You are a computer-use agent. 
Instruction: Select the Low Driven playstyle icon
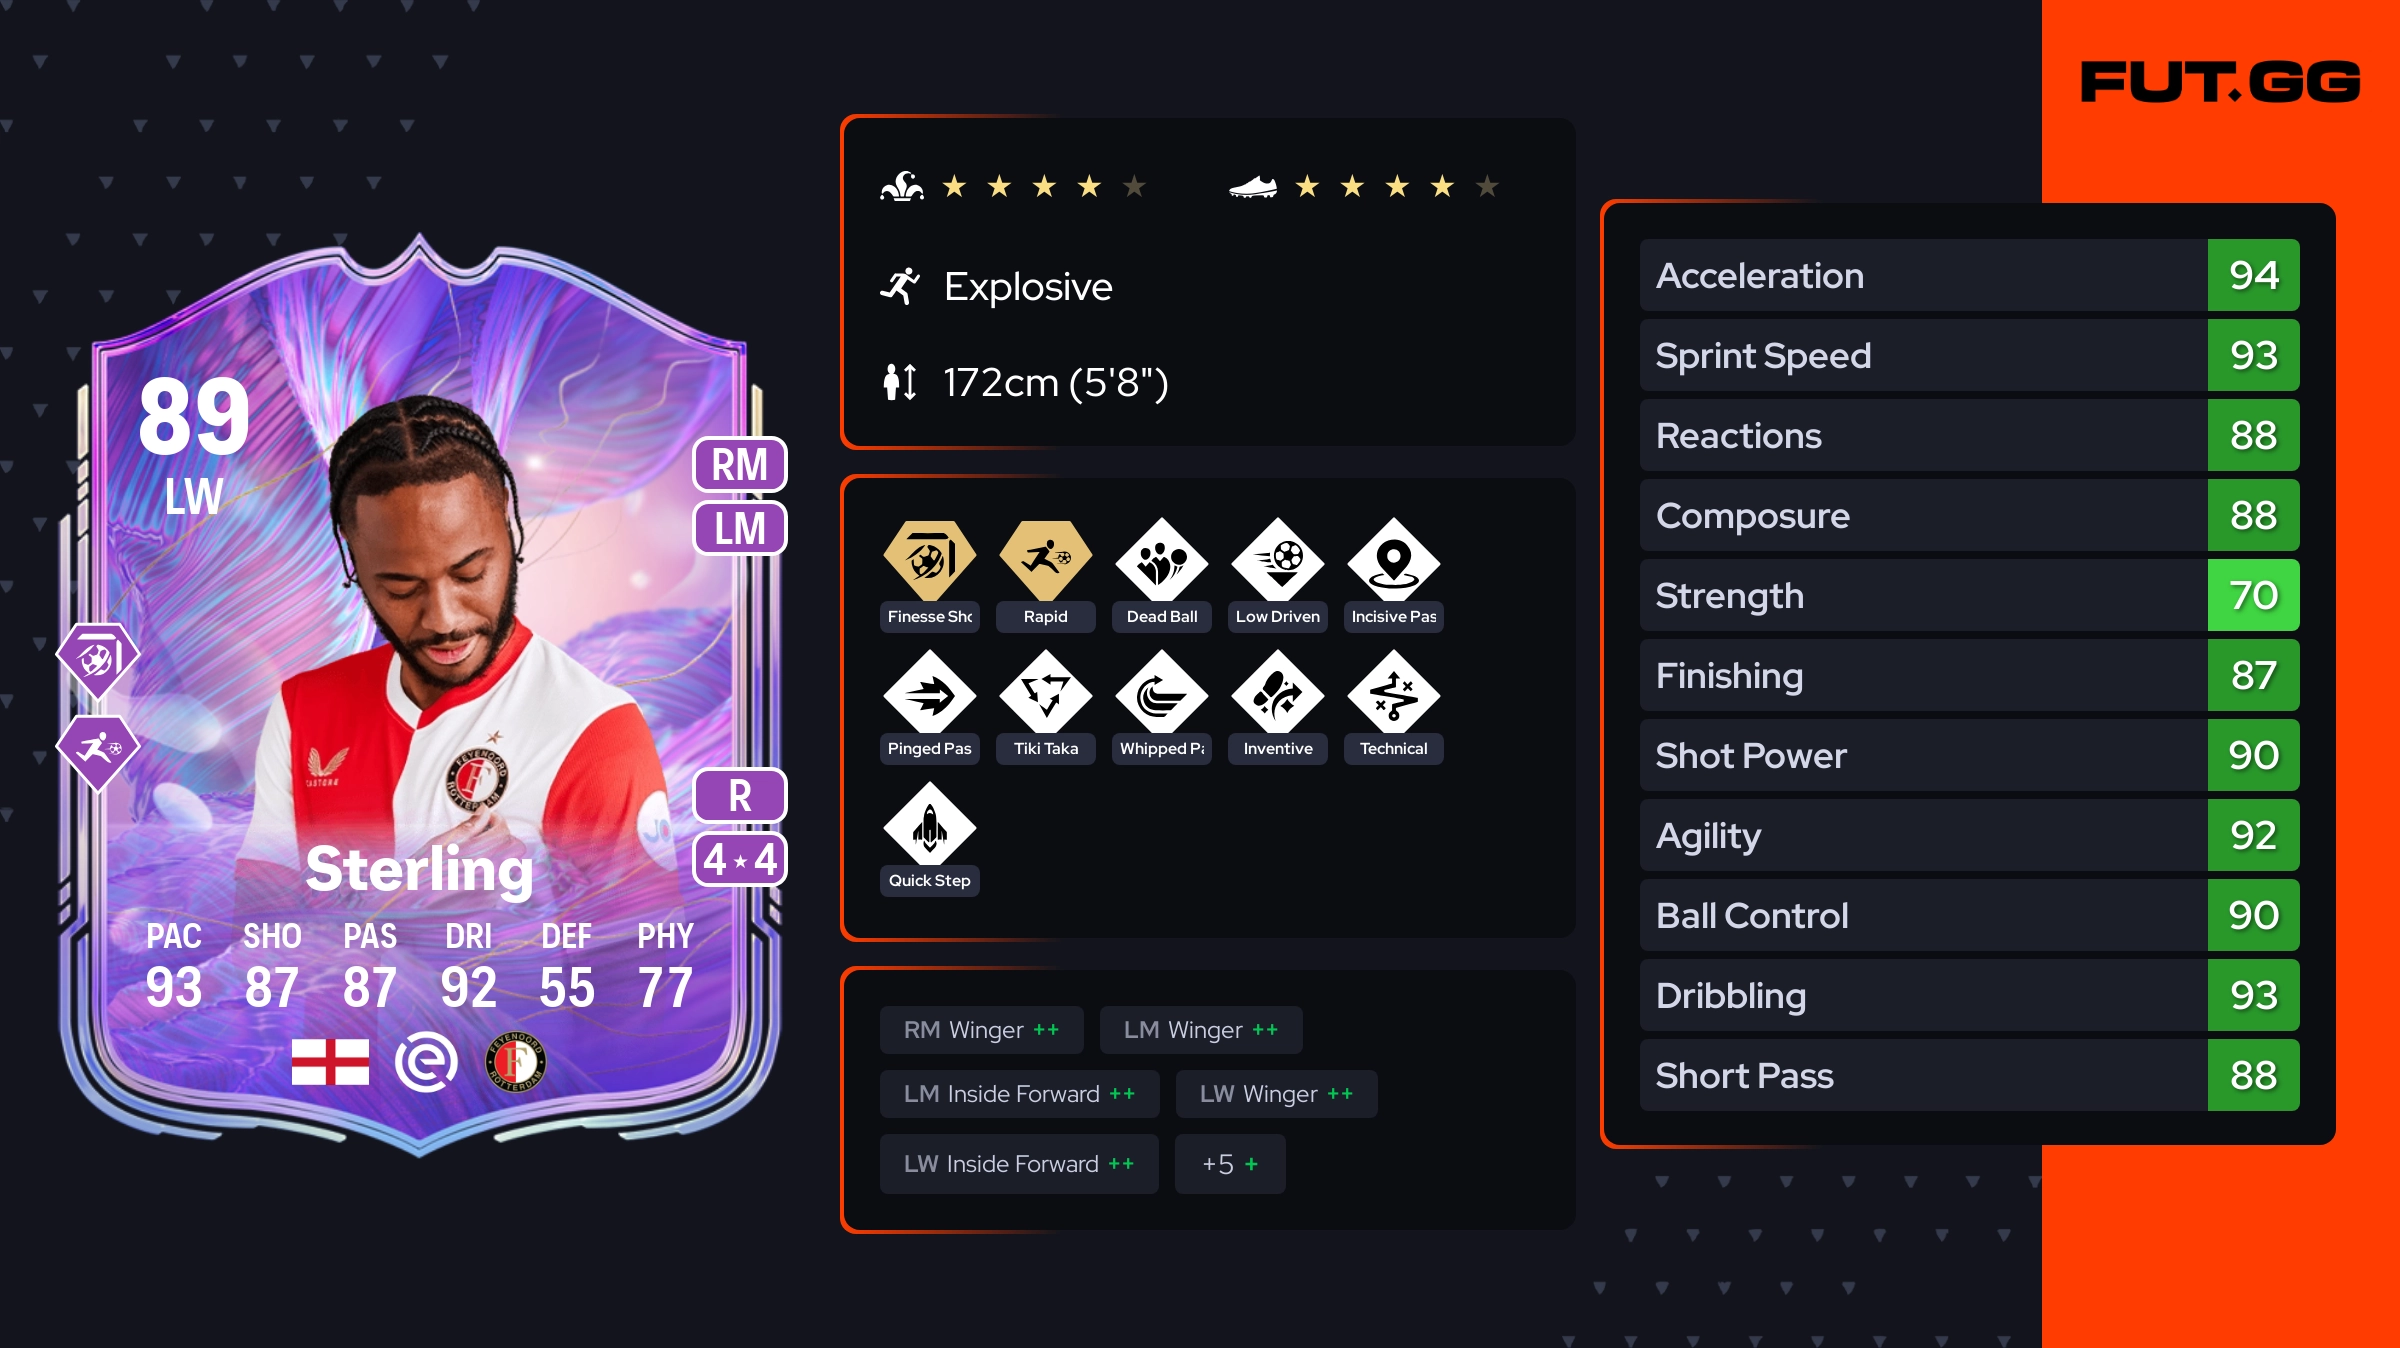pyautogui.click(x=1277, y=560)
